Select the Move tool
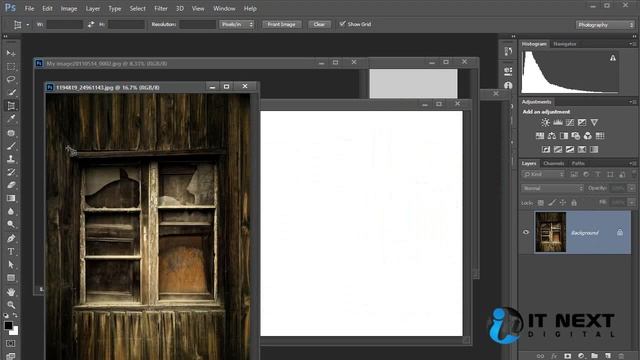Viewport: 640px width, 360px height. click(x=11, y=53)
